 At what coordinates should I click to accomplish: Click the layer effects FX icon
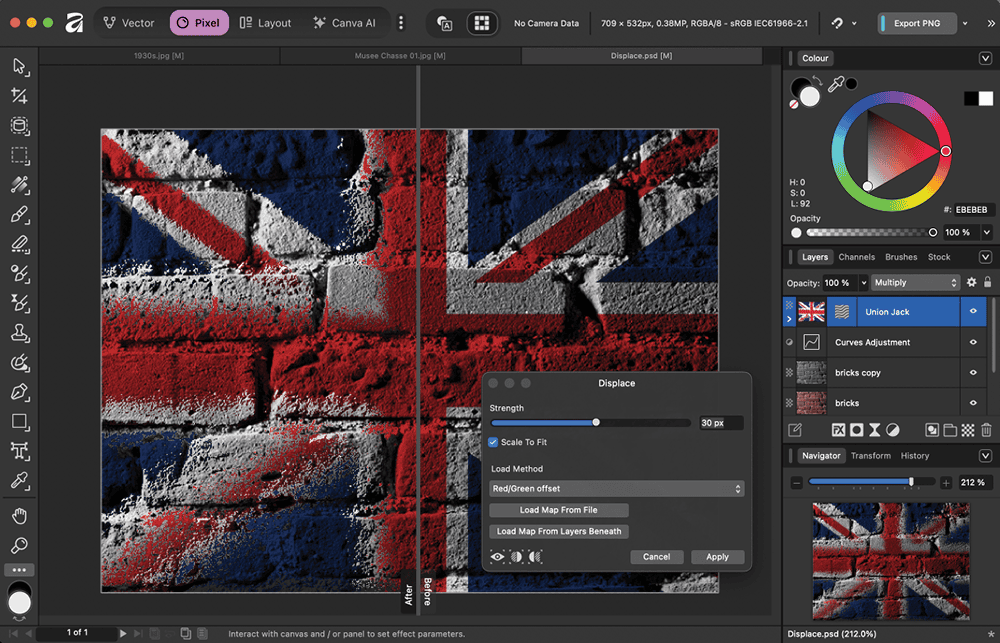click(x=839, y=430)
